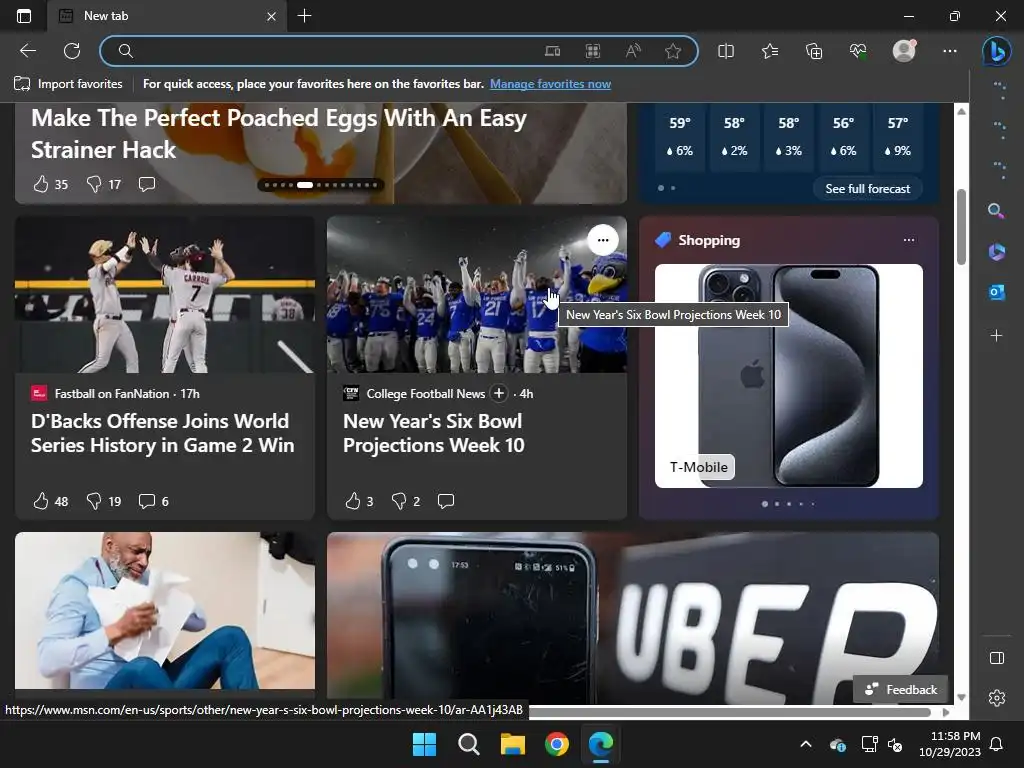Click scroll down arrow of feed
The height and width of the screenshot is (768, 1024).
click(x=961, y=697)
